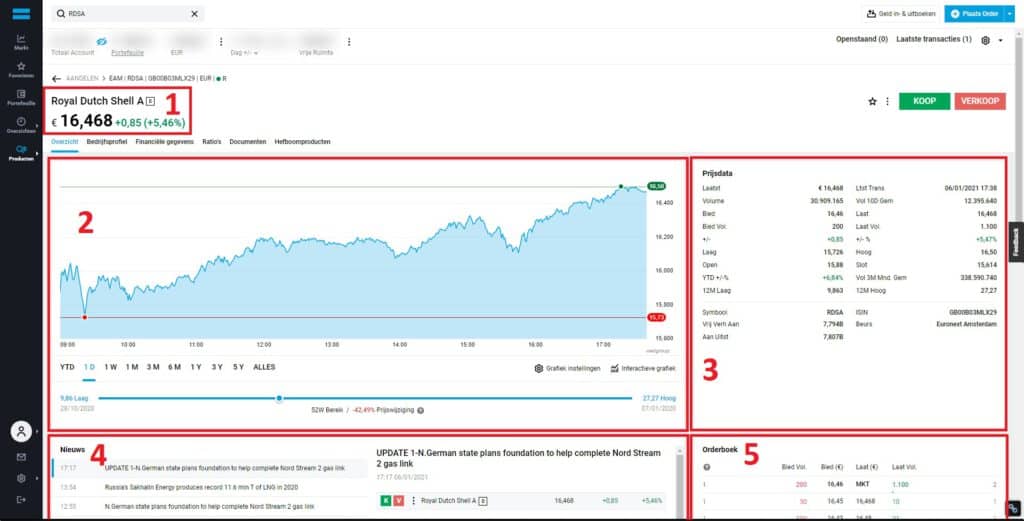This screenshot has height=521, width=1024.
Task: Open the Feedback side tab
Action: pyautogui.click(x=1016, y=242)
